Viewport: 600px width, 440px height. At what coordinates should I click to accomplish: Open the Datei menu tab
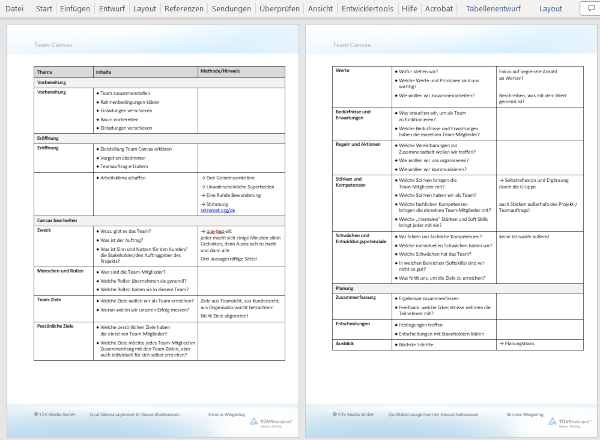pos(15,8)
